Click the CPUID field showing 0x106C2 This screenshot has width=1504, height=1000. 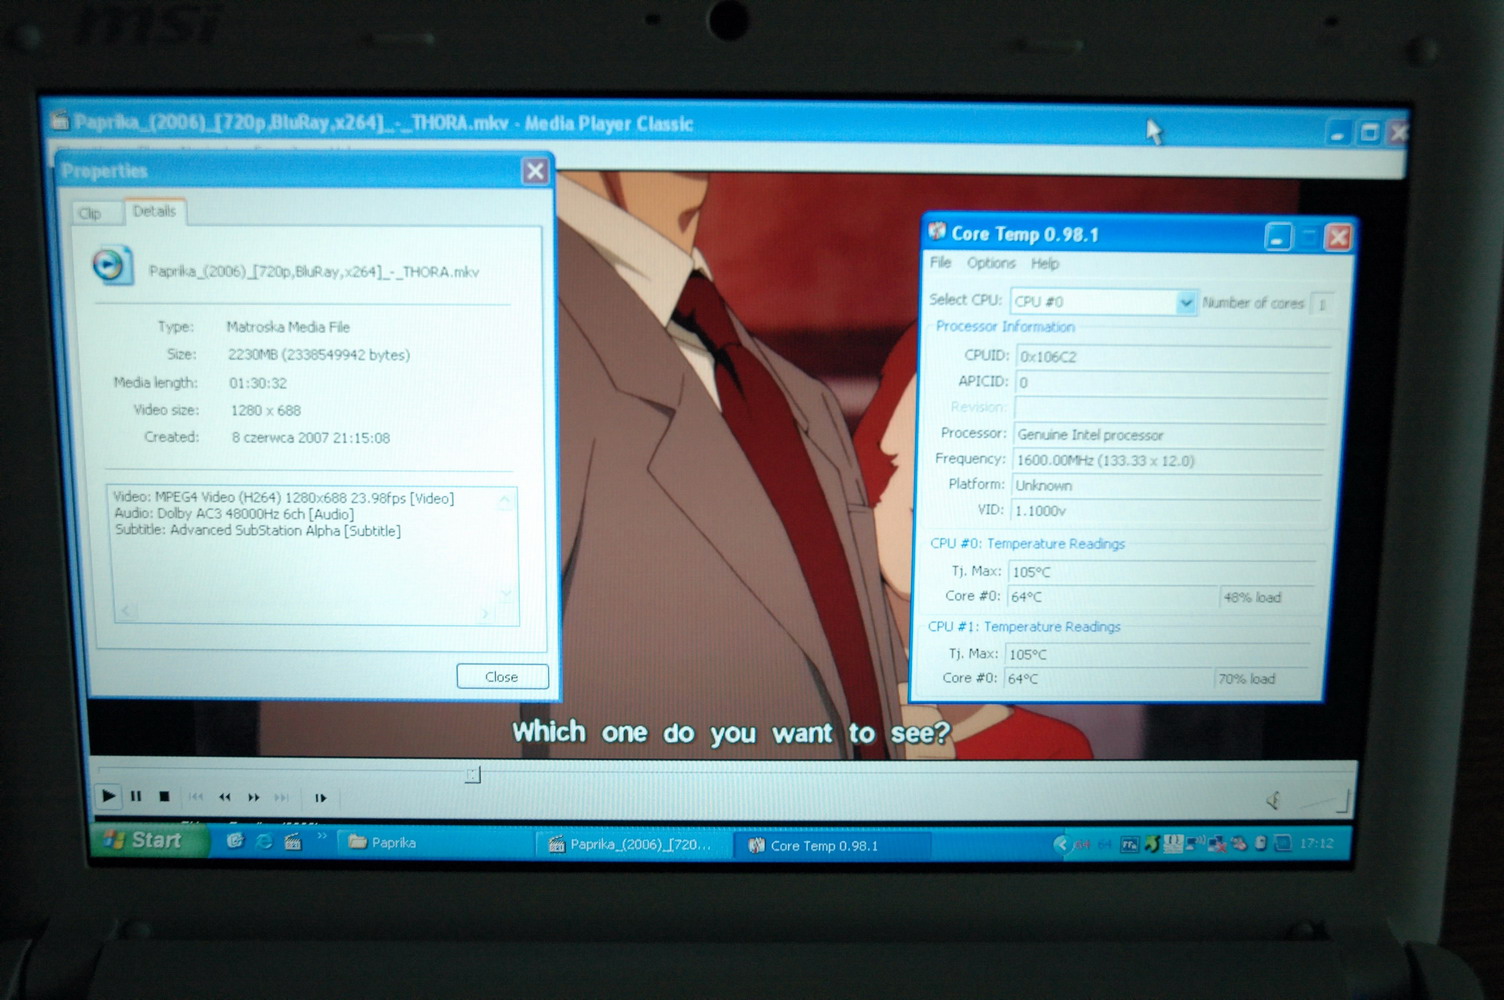pos(1172,356)
